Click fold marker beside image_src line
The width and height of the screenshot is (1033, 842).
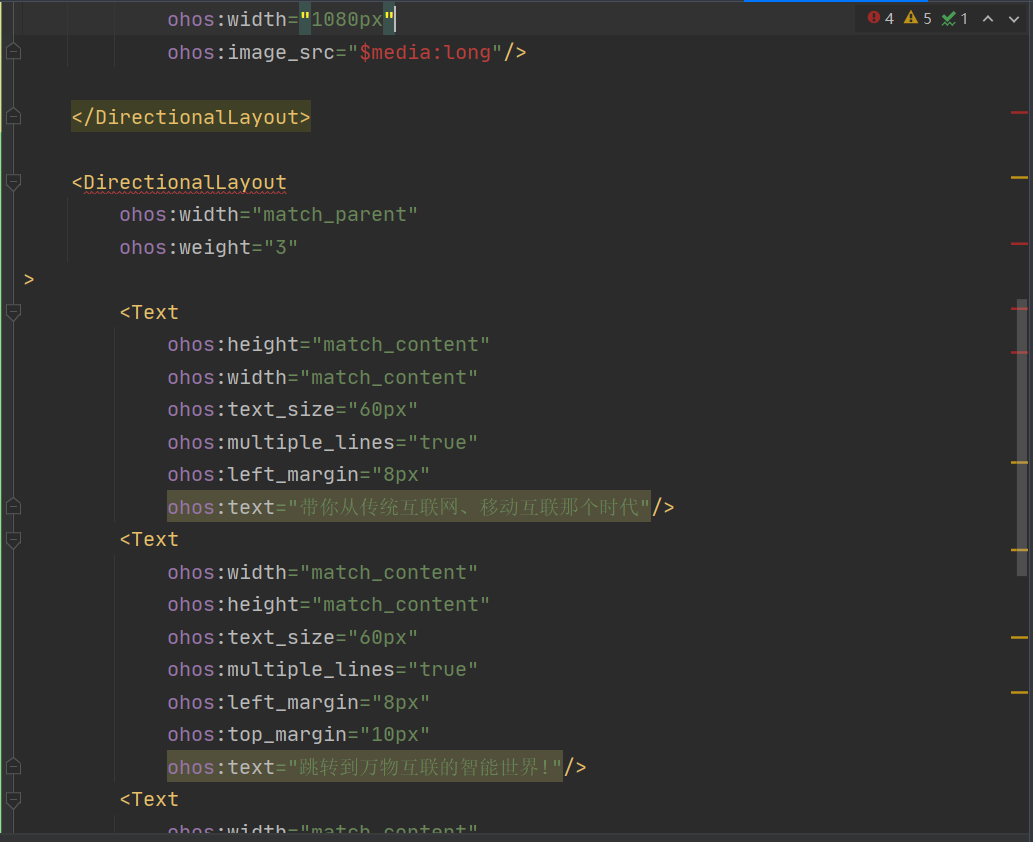pyautogui.click(x=13, y=52)
